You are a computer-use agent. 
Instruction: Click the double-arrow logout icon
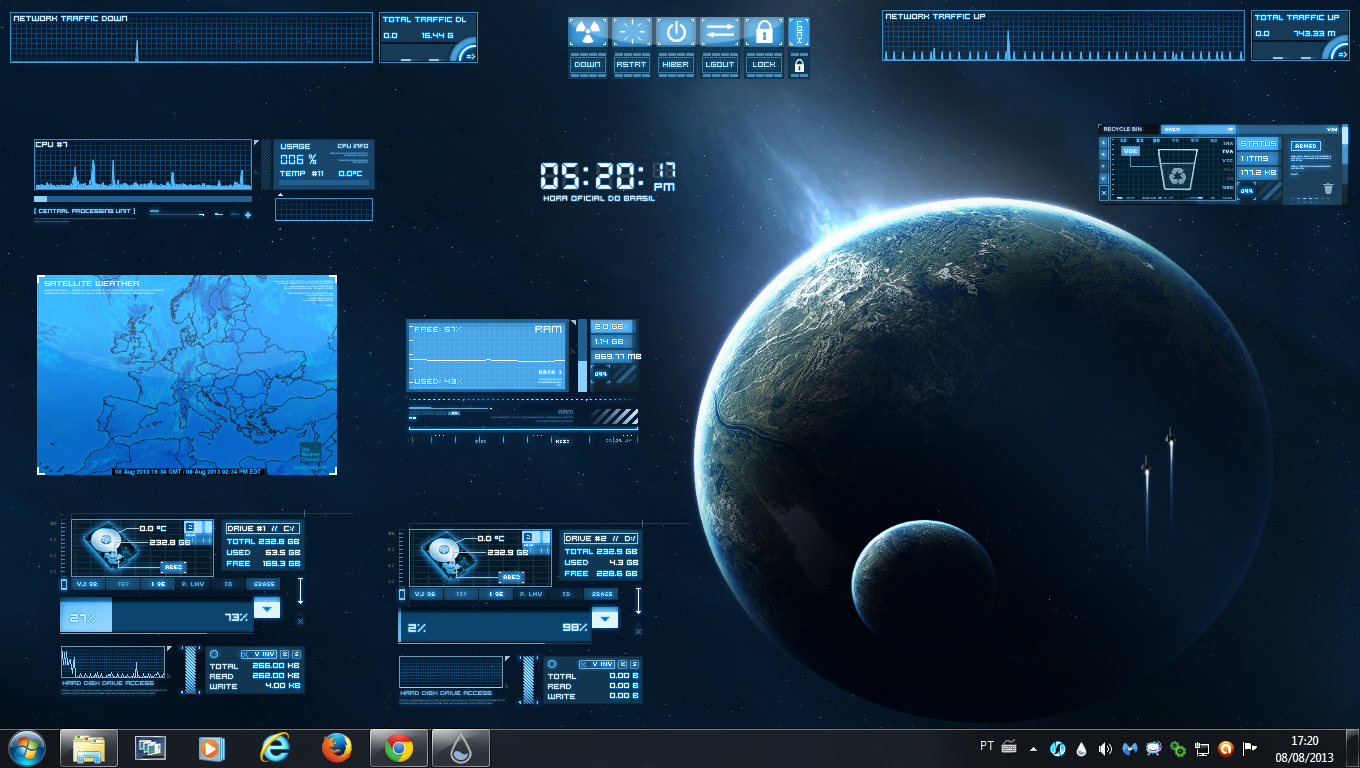(720, 32)
